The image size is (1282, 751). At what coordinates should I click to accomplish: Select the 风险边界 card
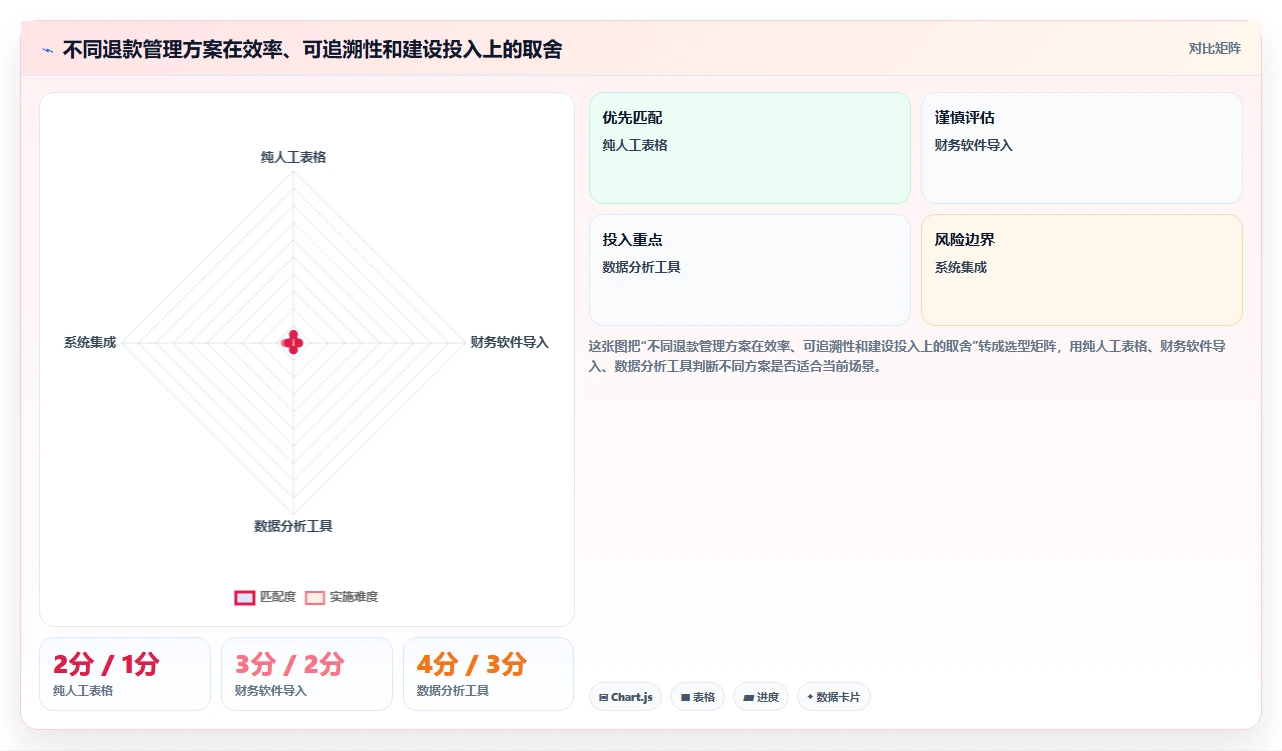pos(1081,270)
